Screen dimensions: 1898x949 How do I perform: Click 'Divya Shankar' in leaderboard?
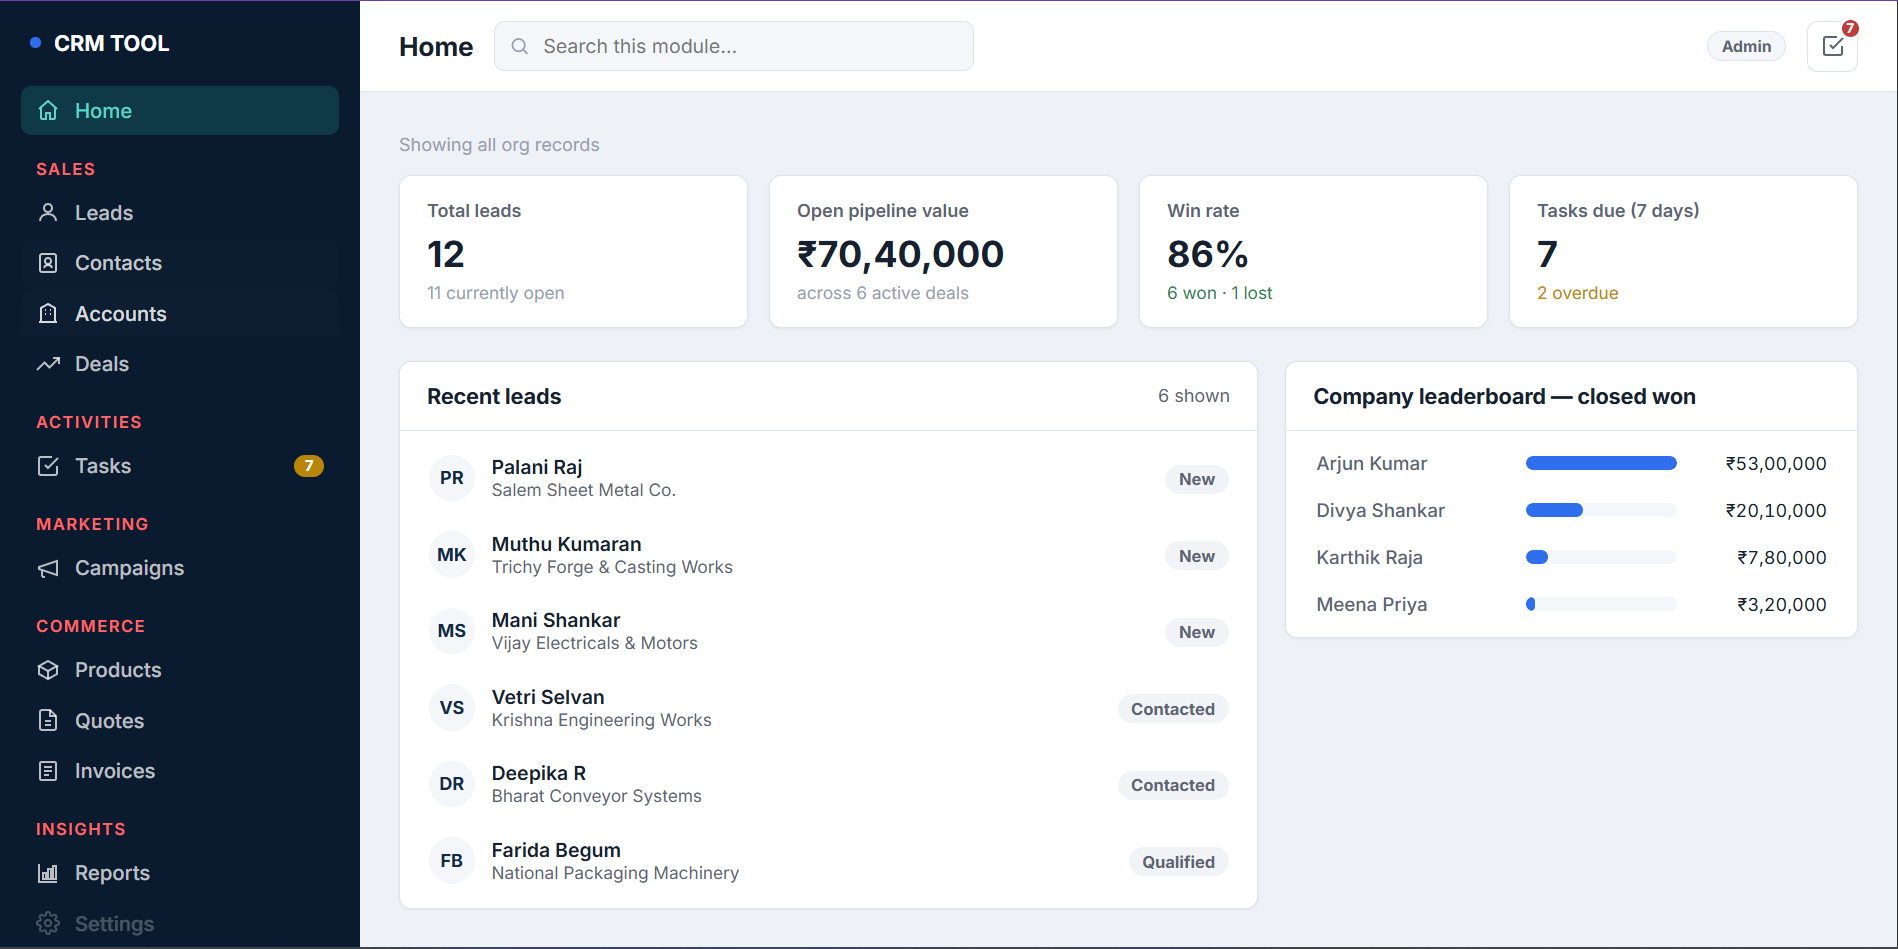pos(1380,510)
